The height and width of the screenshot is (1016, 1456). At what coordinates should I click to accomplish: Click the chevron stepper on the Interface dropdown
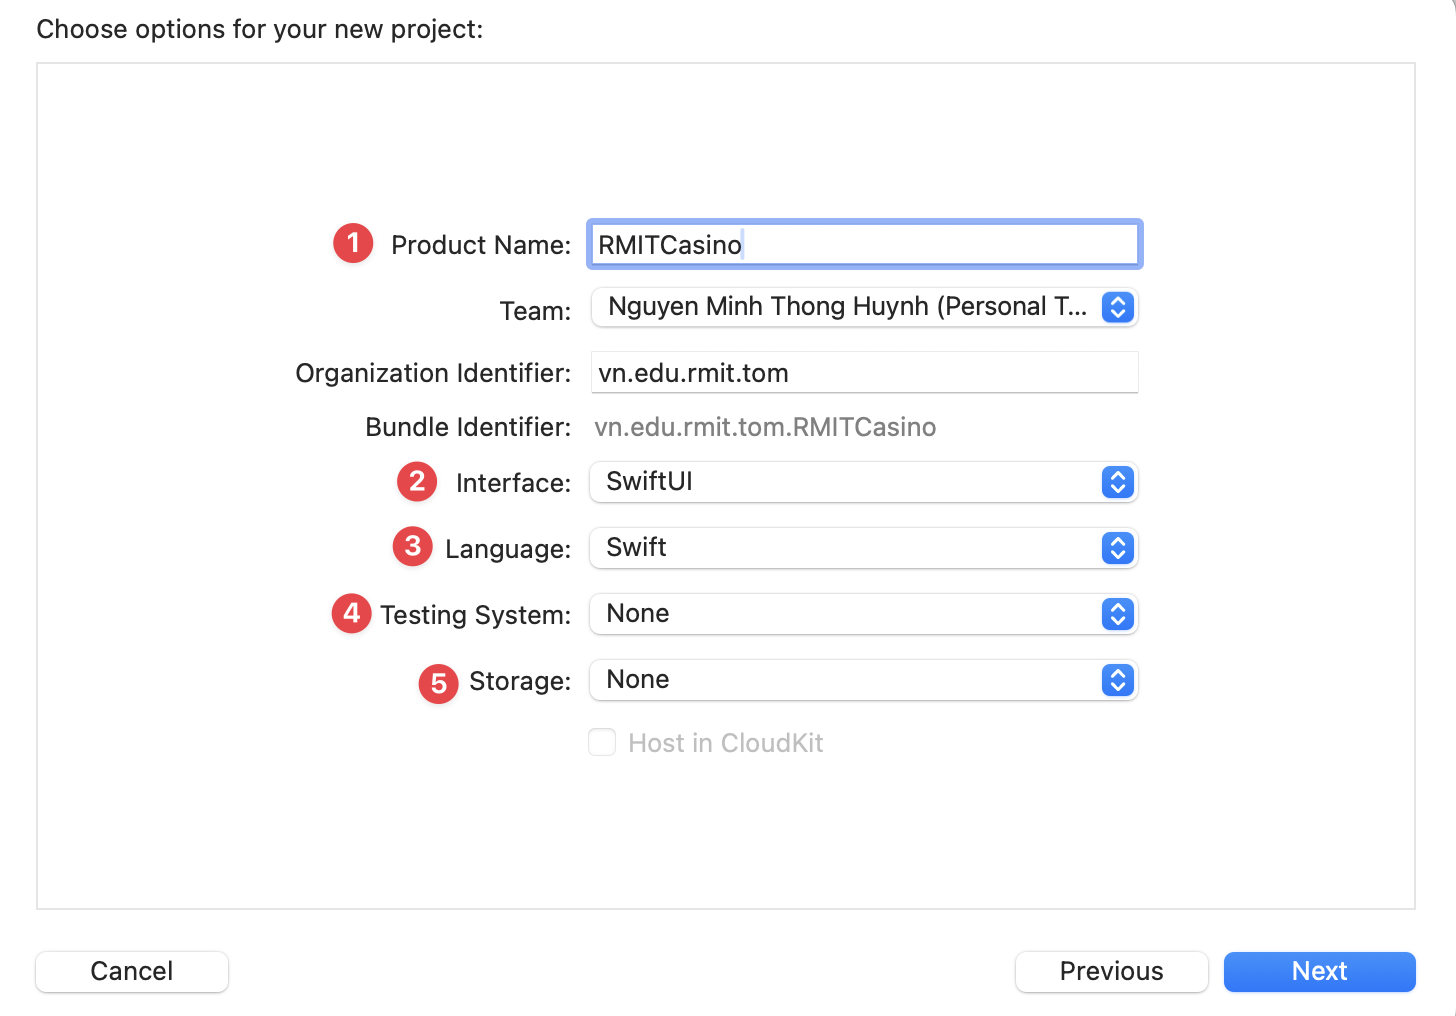(x=1117, y=482)
